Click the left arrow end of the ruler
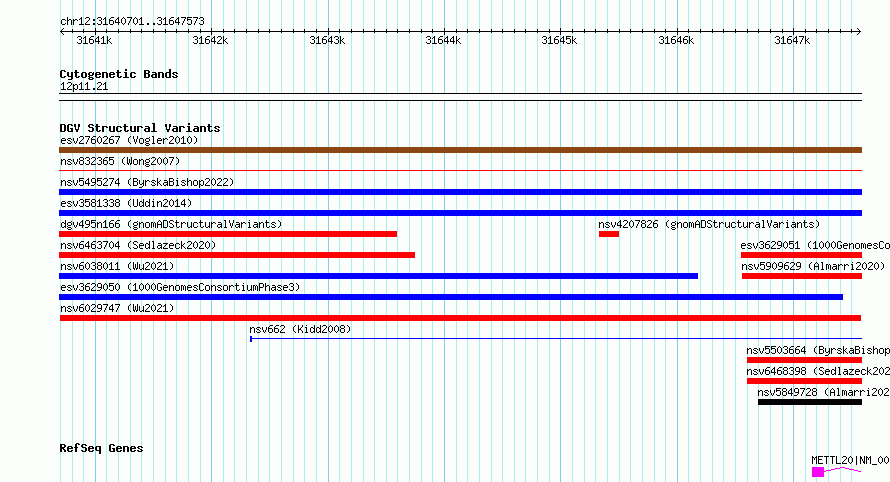The image size is (890, 482). pyautogui.click(x=62, y=31)
